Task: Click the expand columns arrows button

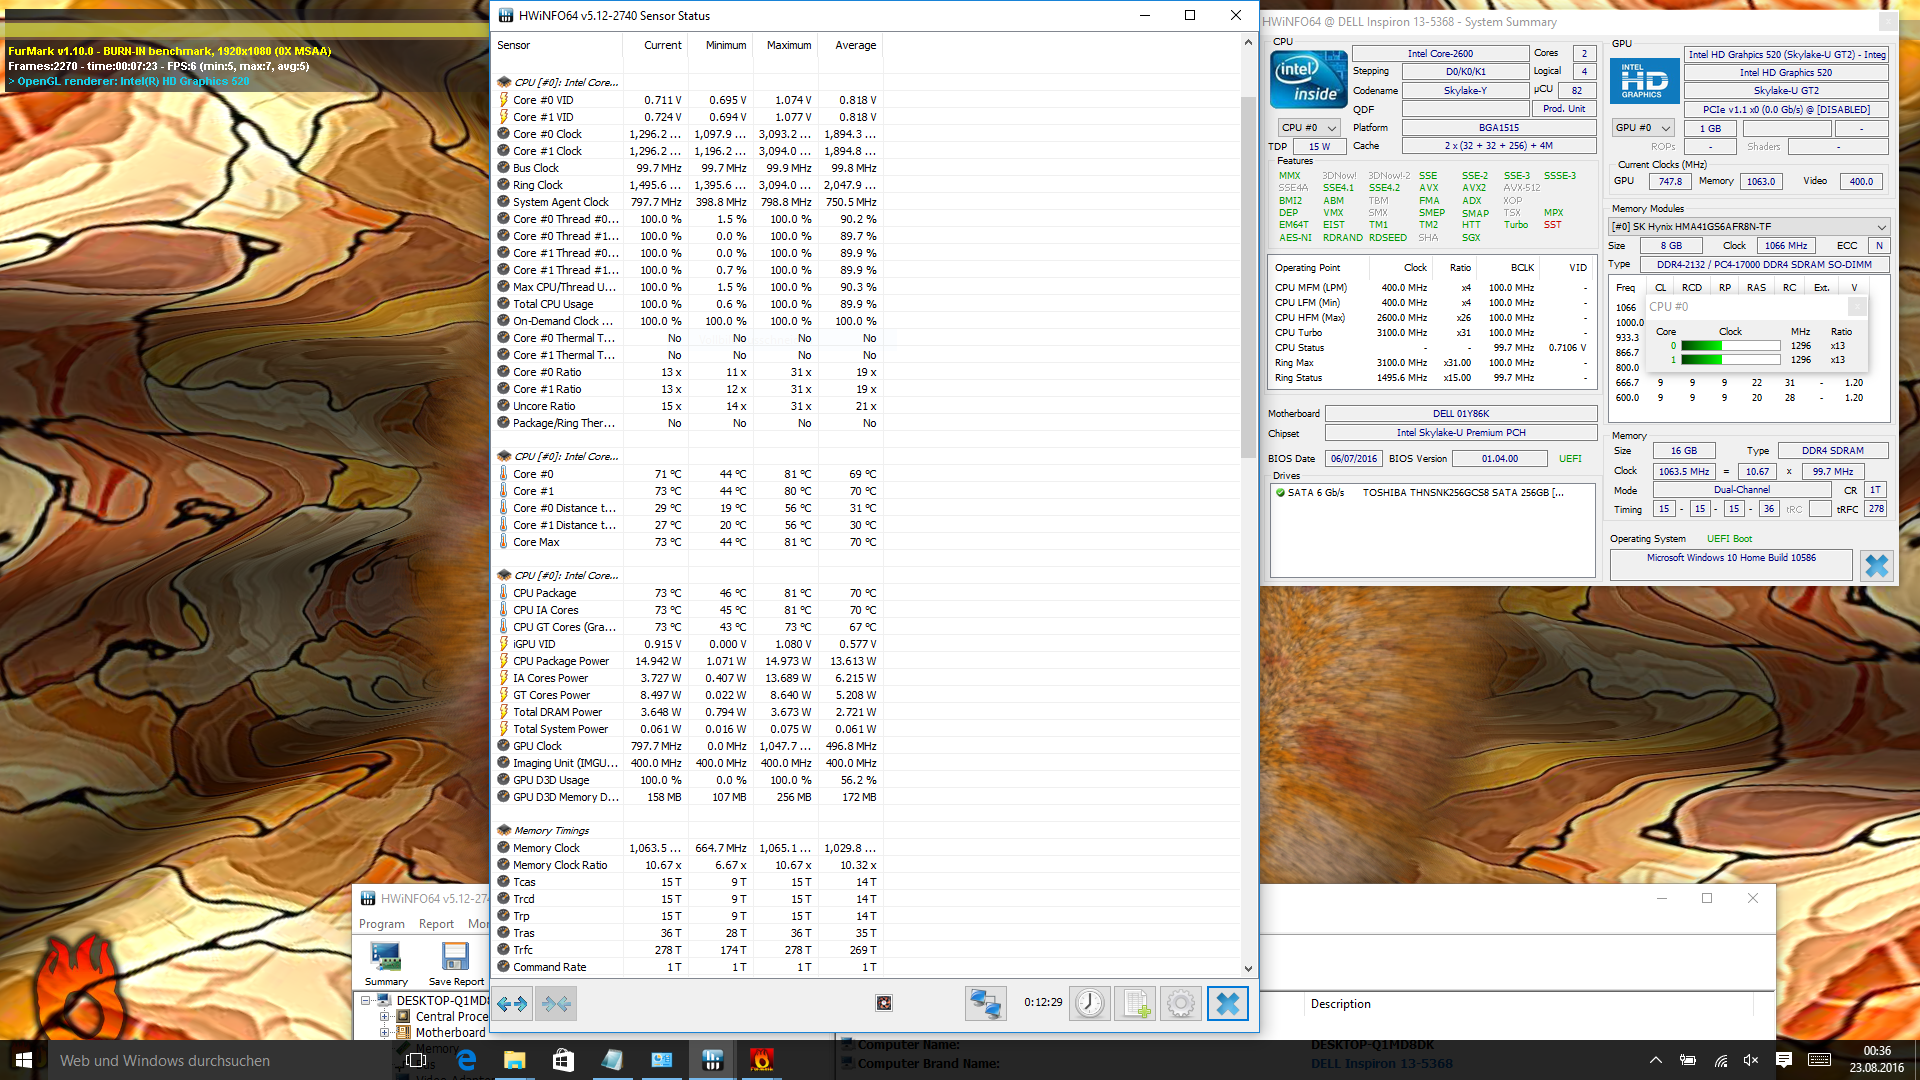Action: pos(513,1003)
